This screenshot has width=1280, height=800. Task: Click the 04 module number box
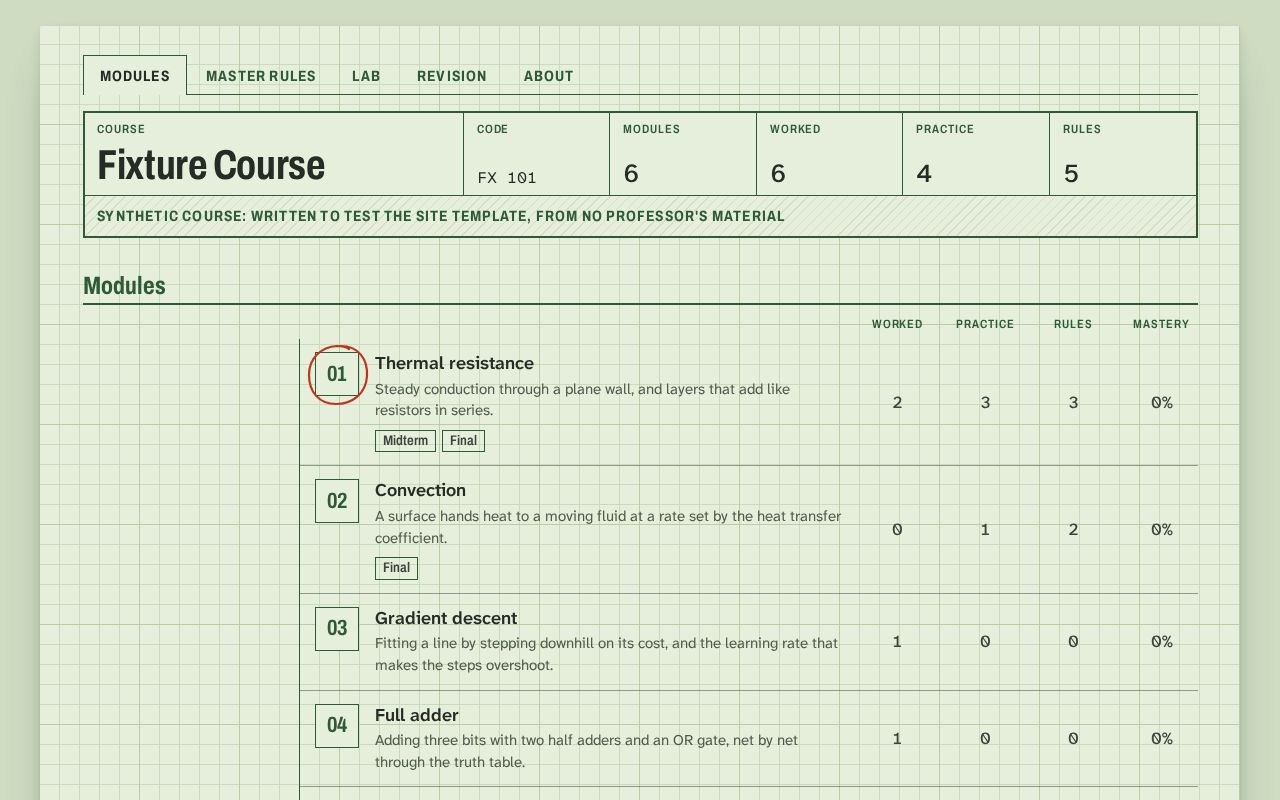tap(337, 726)
